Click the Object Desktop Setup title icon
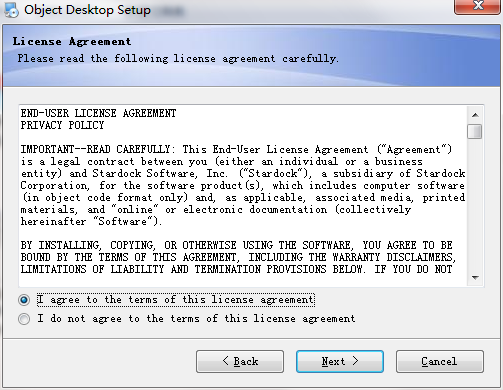The image size is (503, 390). tap(11, 10)
